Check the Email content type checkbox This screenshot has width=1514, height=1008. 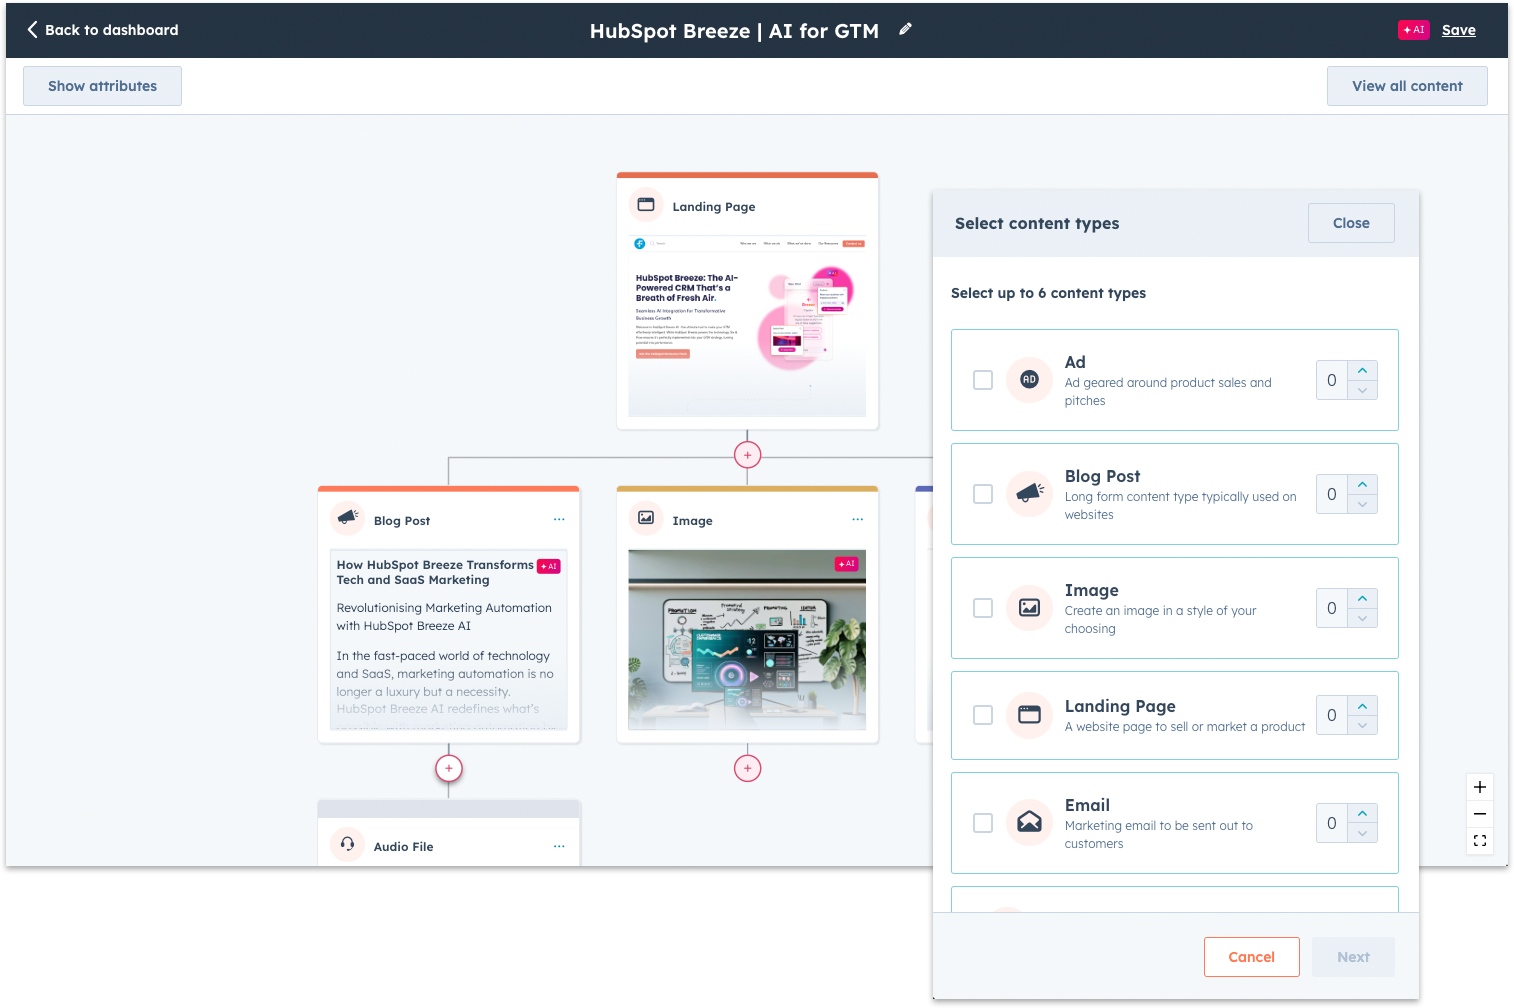point(982,822)
